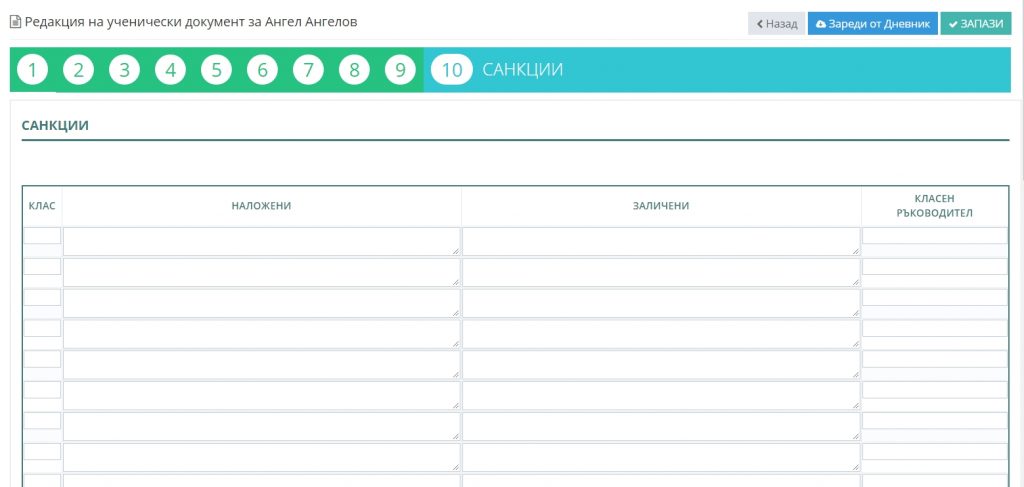
Task: Select step 9 circle
Action: [x=400, y=70]
